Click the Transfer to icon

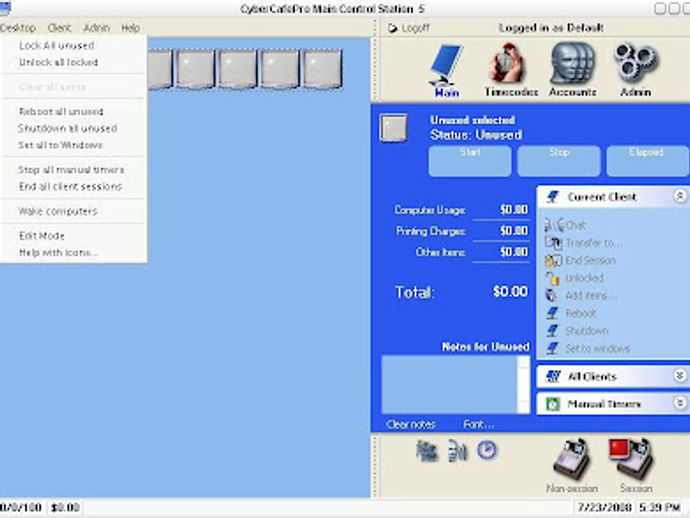coord(553,242)
